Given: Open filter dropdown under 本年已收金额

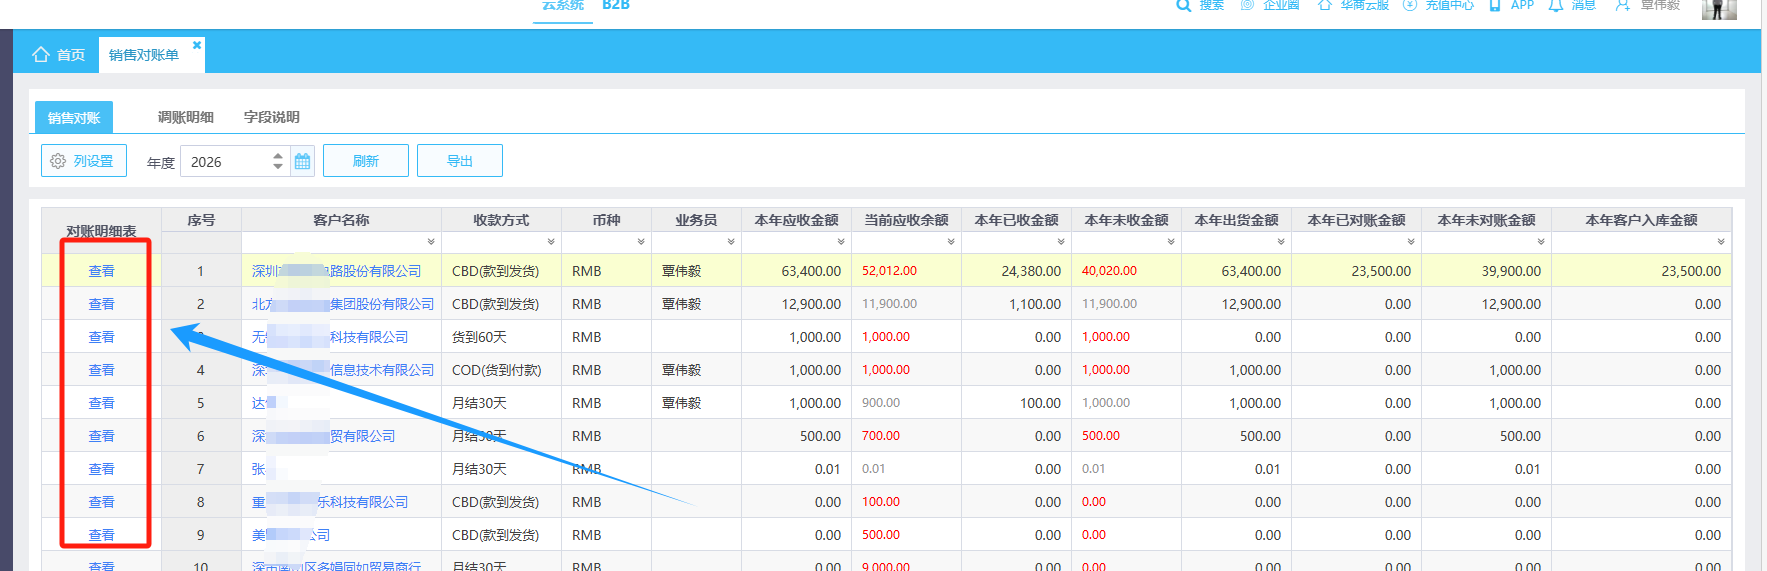Looking at the screenshot, I should [1061, 242].
